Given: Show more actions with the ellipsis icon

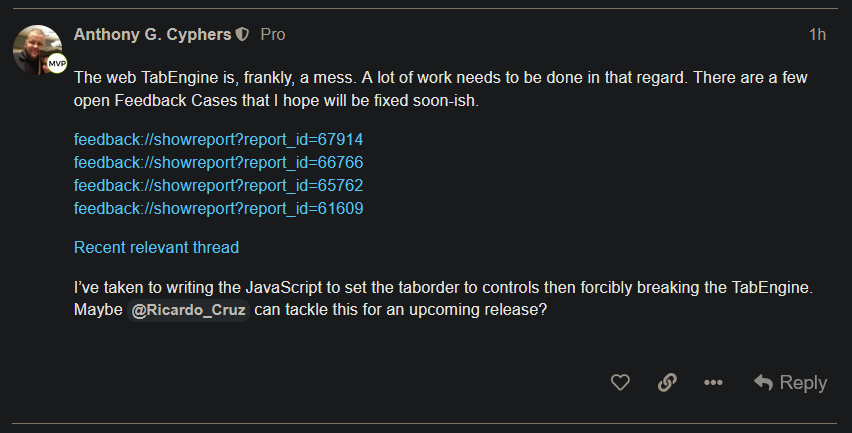Looking at the screenshot, I should (713, 382).
